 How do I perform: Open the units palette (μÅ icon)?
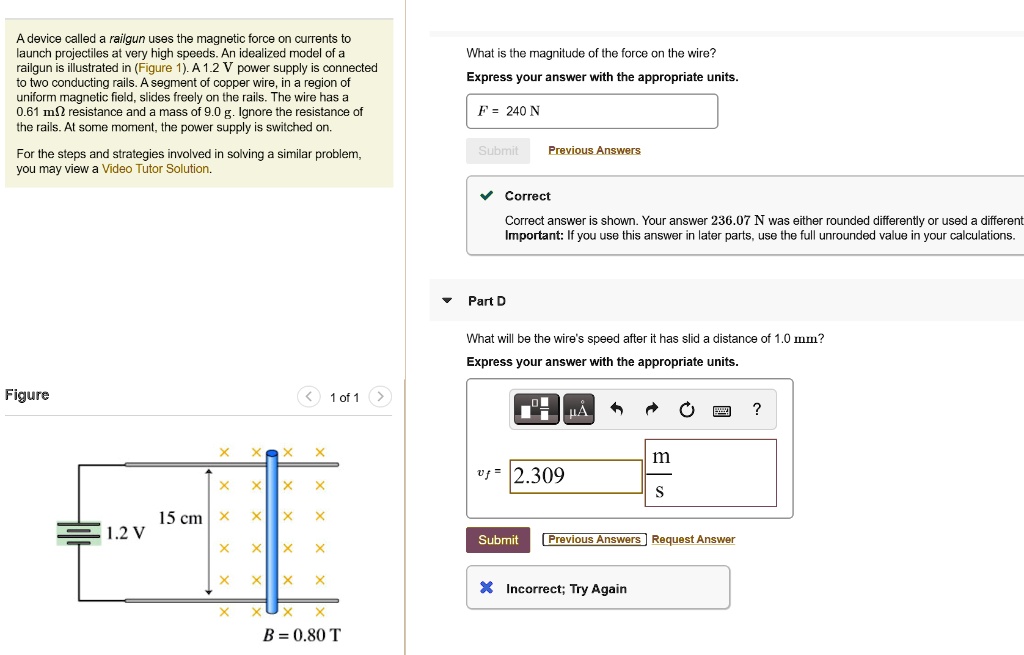577,408
